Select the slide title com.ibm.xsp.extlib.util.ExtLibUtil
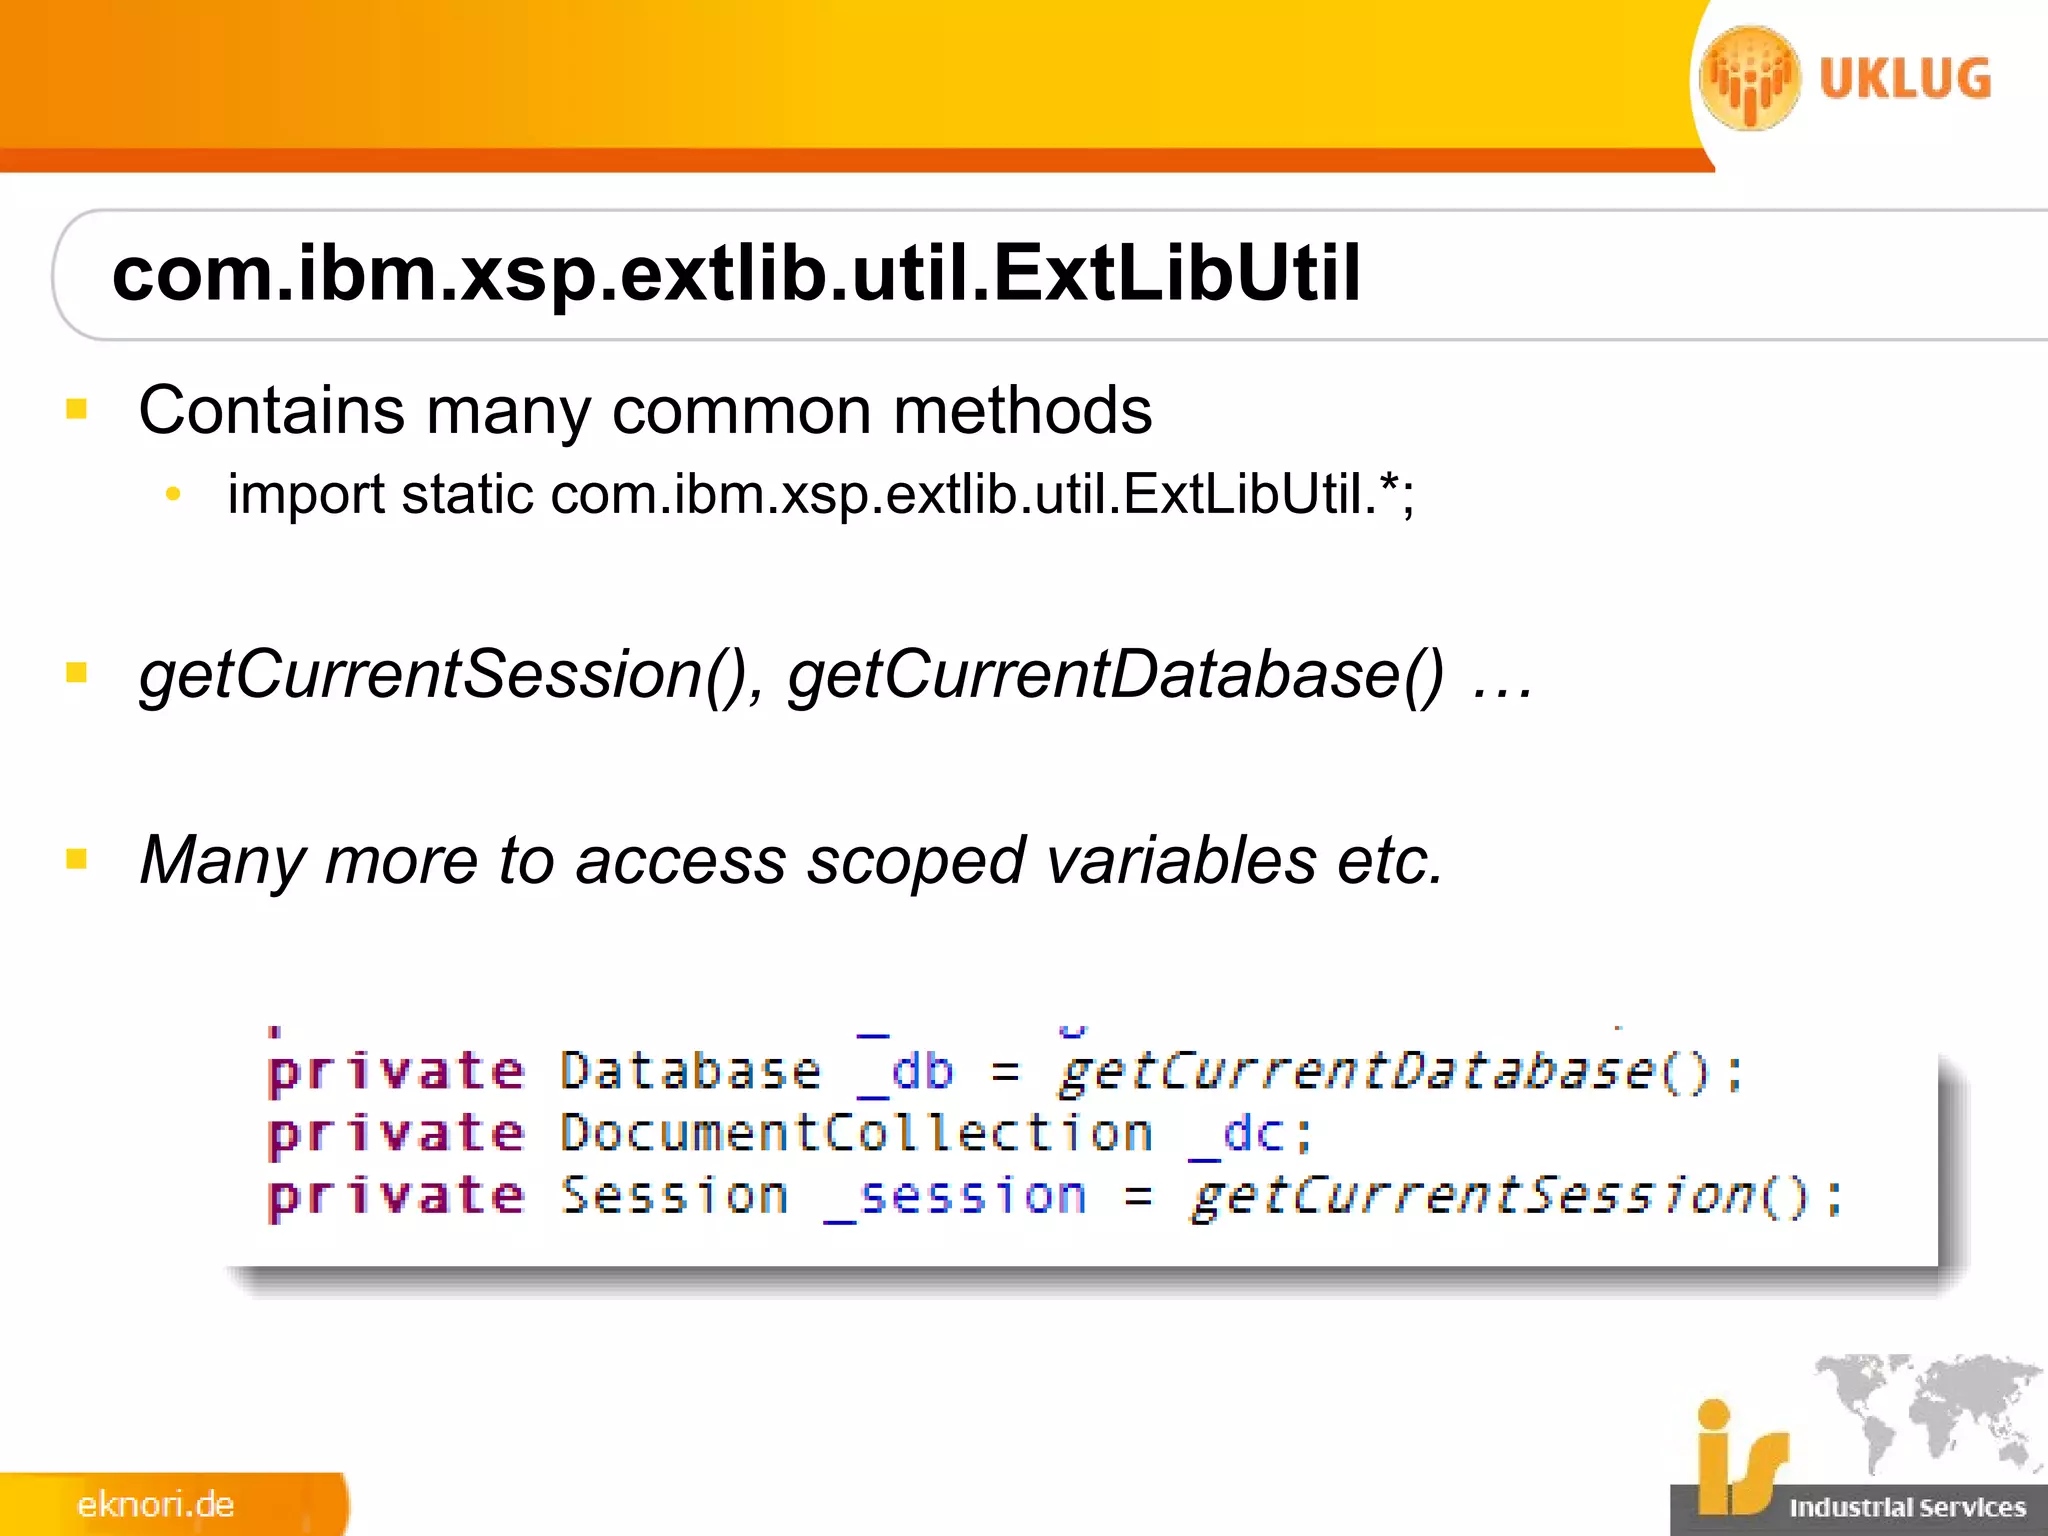 (736, 273)
